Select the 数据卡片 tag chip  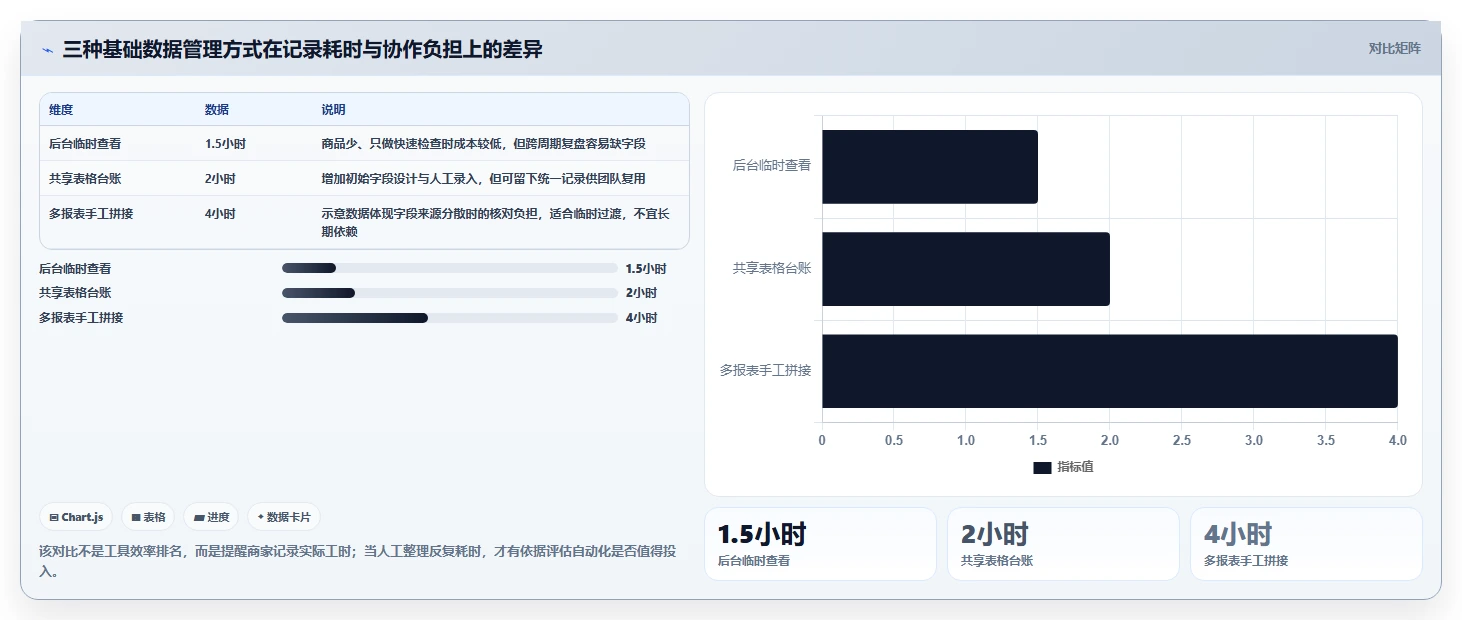tap(284, 517)
